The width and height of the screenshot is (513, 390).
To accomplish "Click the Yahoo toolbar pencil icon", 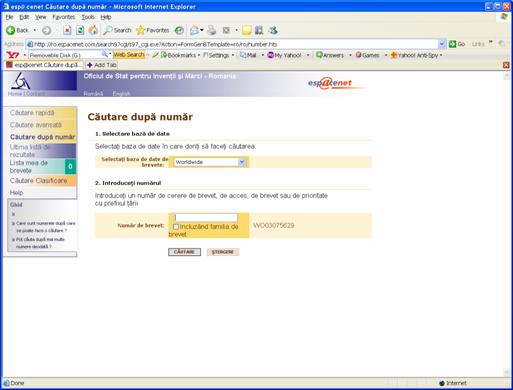I will (155, 55).
